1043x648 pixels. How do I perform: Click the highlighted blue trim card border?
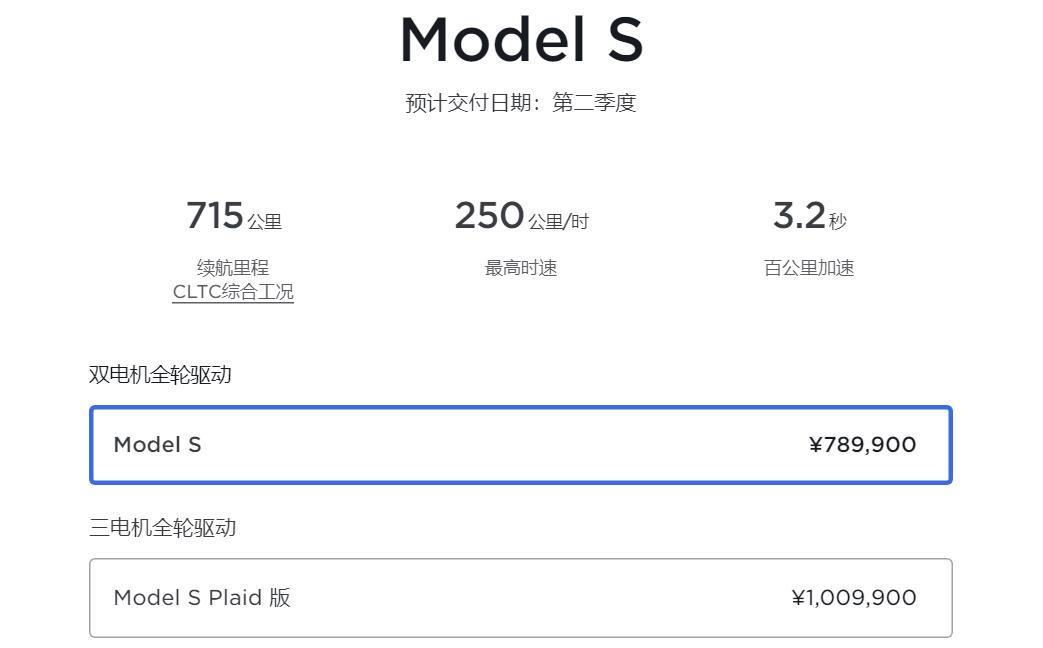click(x=520, y=409)
